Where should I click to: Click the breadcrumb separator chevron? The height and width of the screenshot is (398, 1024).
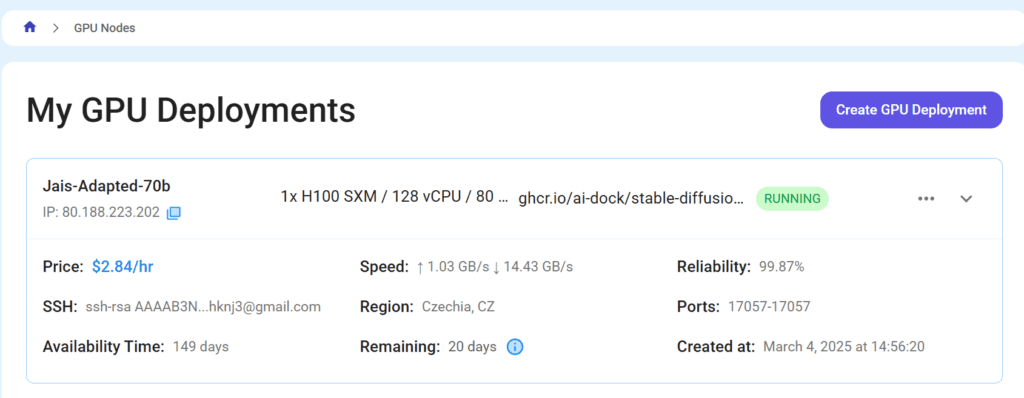tap(56, 28)
